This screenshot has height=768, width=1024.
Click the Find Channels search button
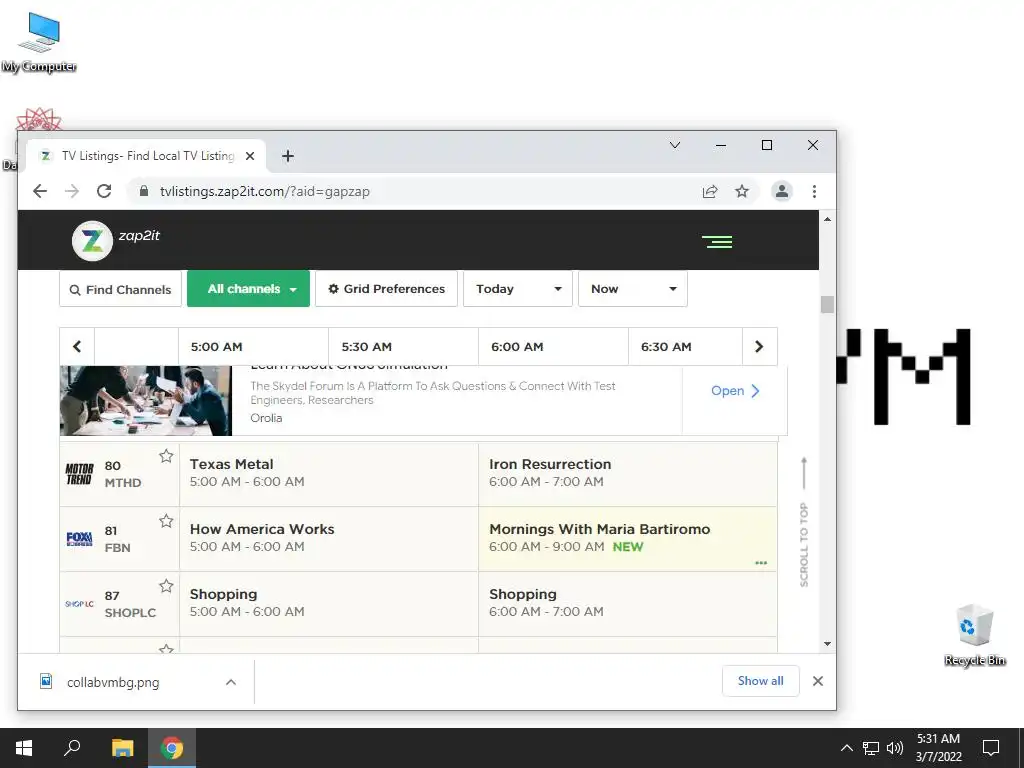tap(120, 289)
